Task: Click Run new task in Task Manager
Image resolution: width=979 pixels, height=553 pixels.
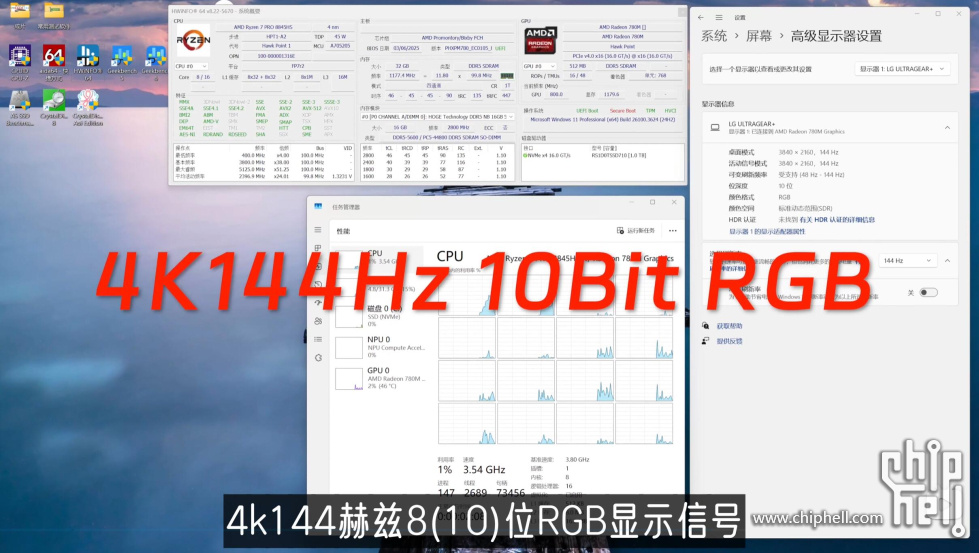Action: pyautogui.click(x=636, y=231)
